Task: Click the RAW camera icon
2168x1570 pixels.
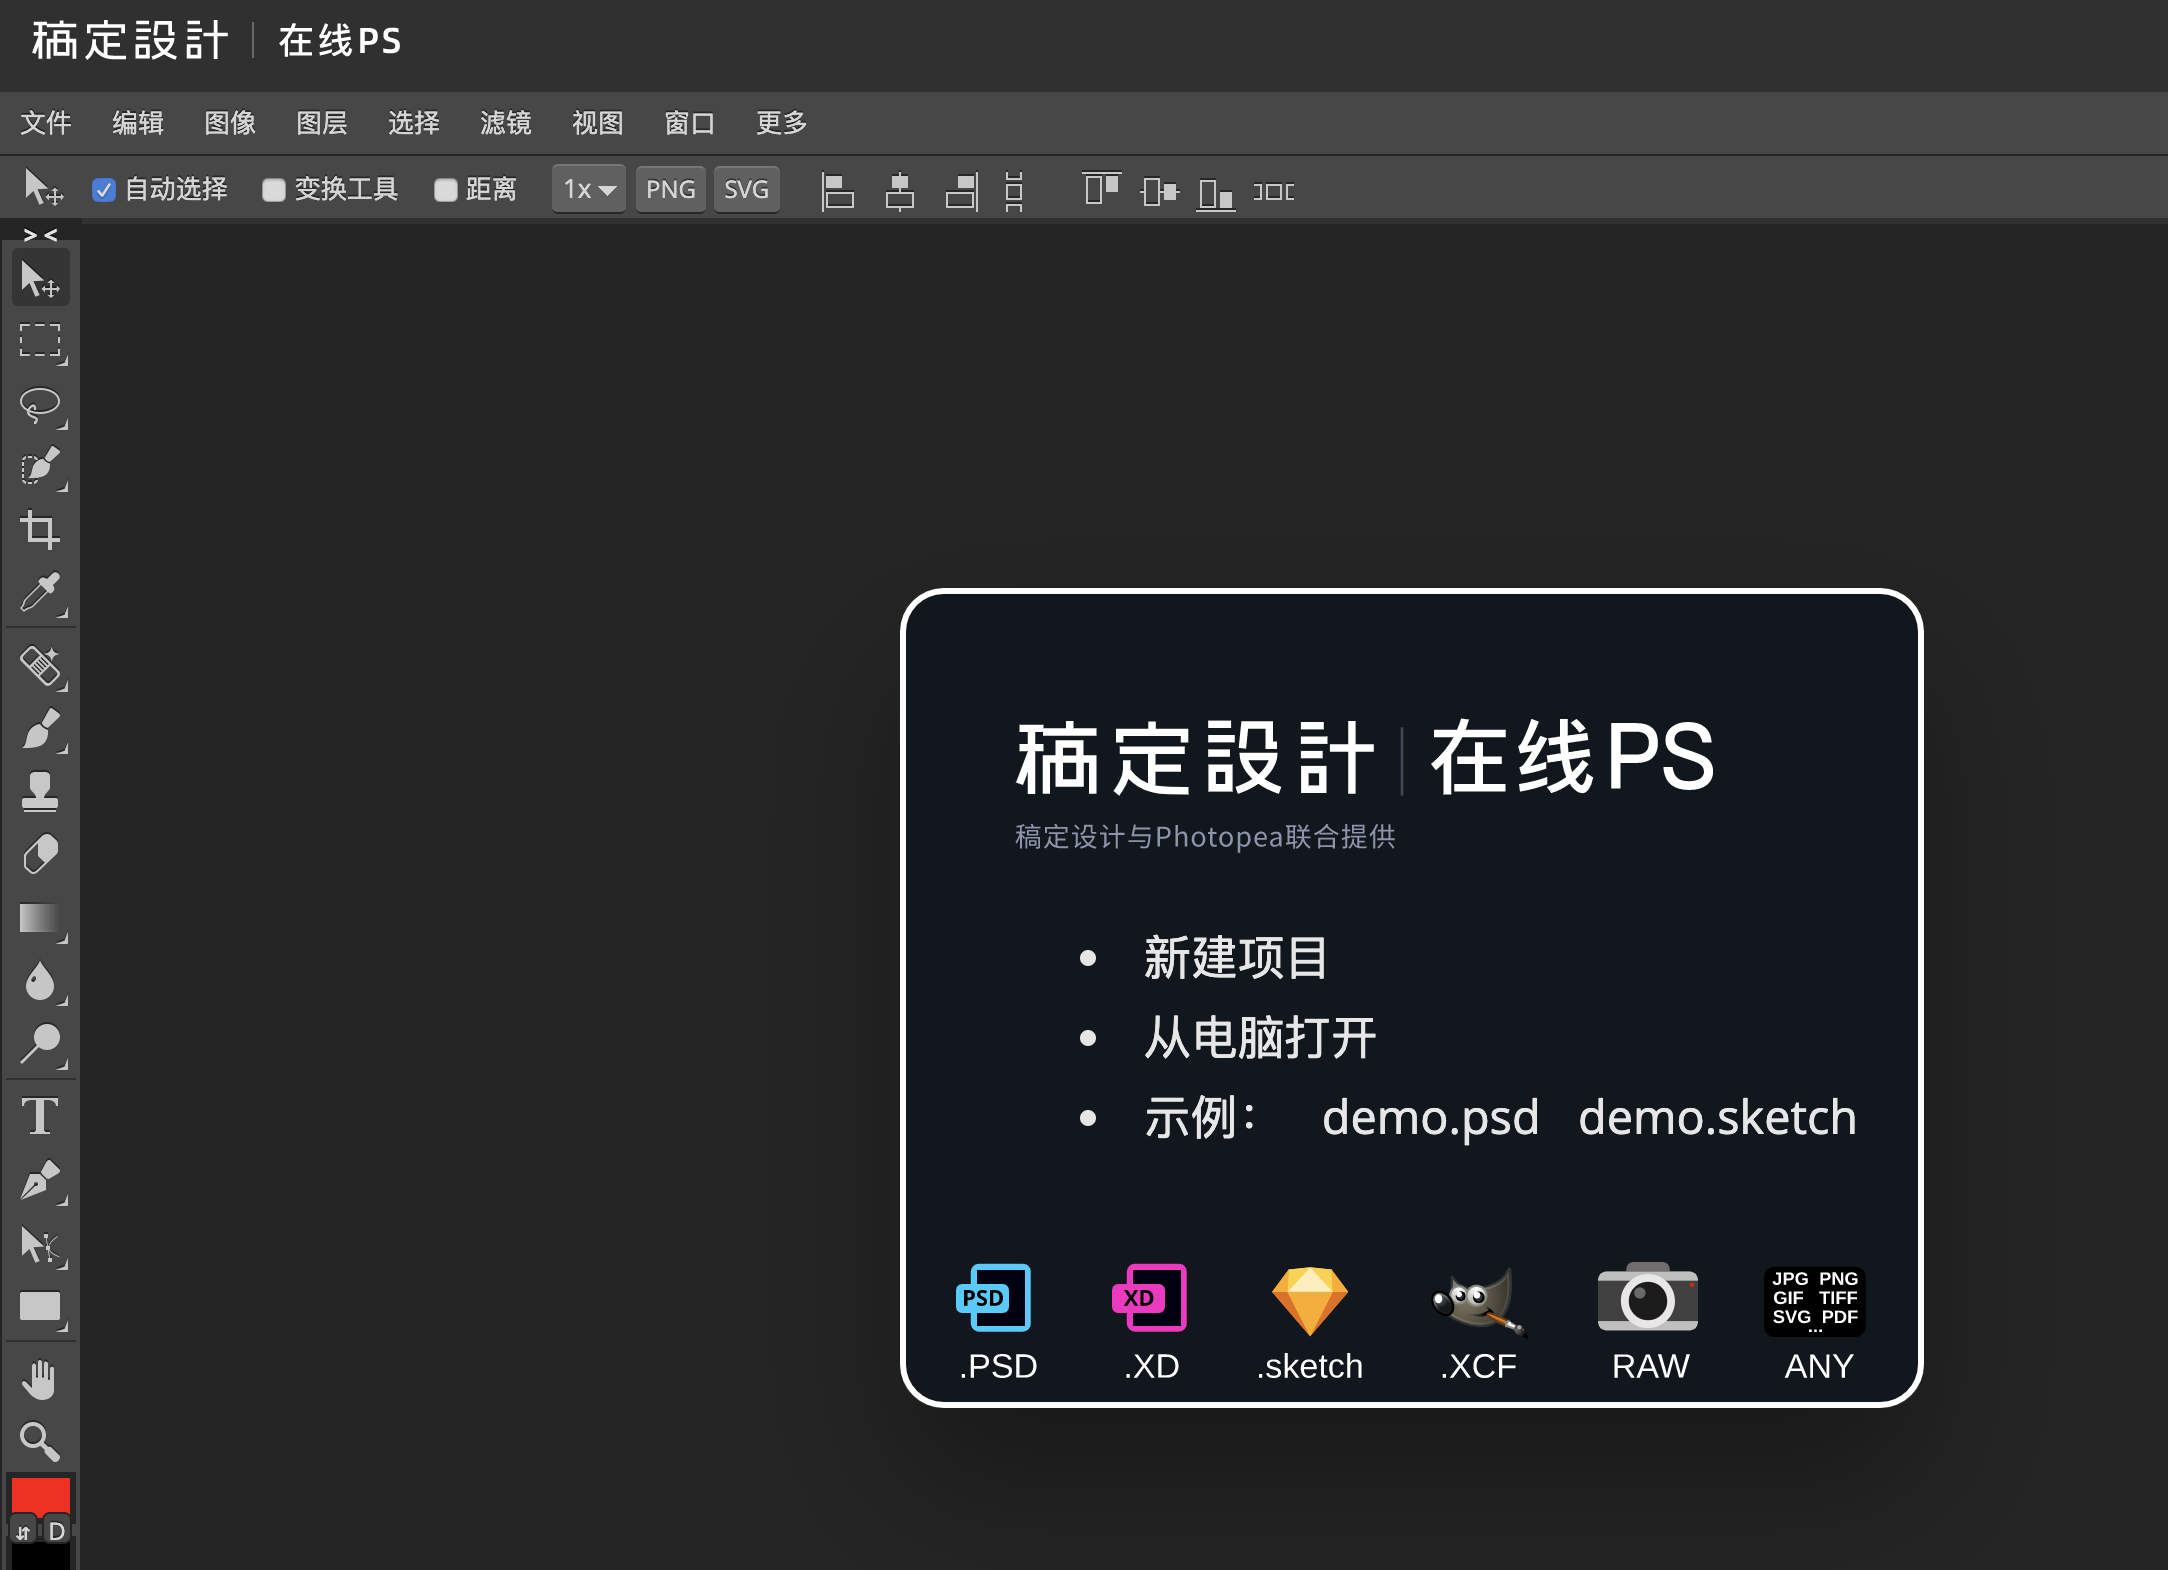Action: [x=1648, y=1297]
